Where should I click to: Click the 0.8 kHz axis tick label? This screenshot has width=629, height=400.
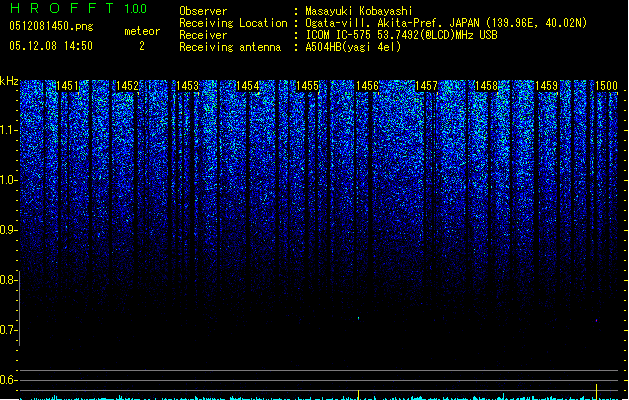coord(8,280)
